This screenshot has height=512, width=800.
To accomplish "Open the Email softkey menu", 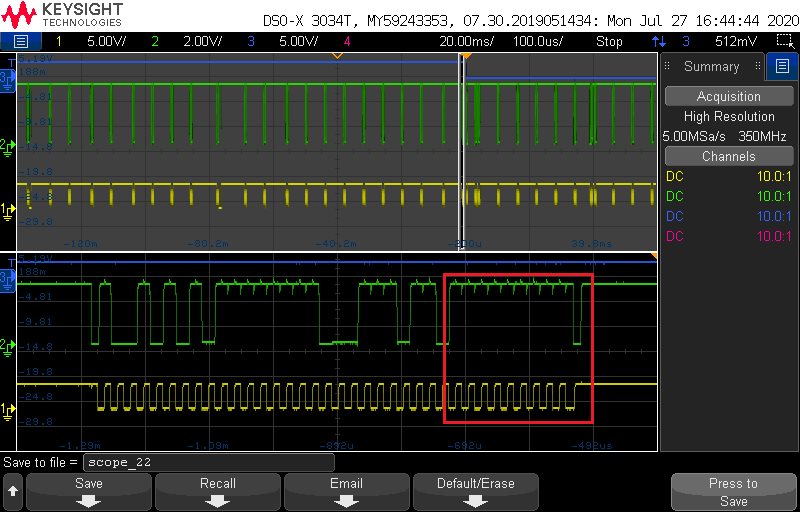I will 346,492.
